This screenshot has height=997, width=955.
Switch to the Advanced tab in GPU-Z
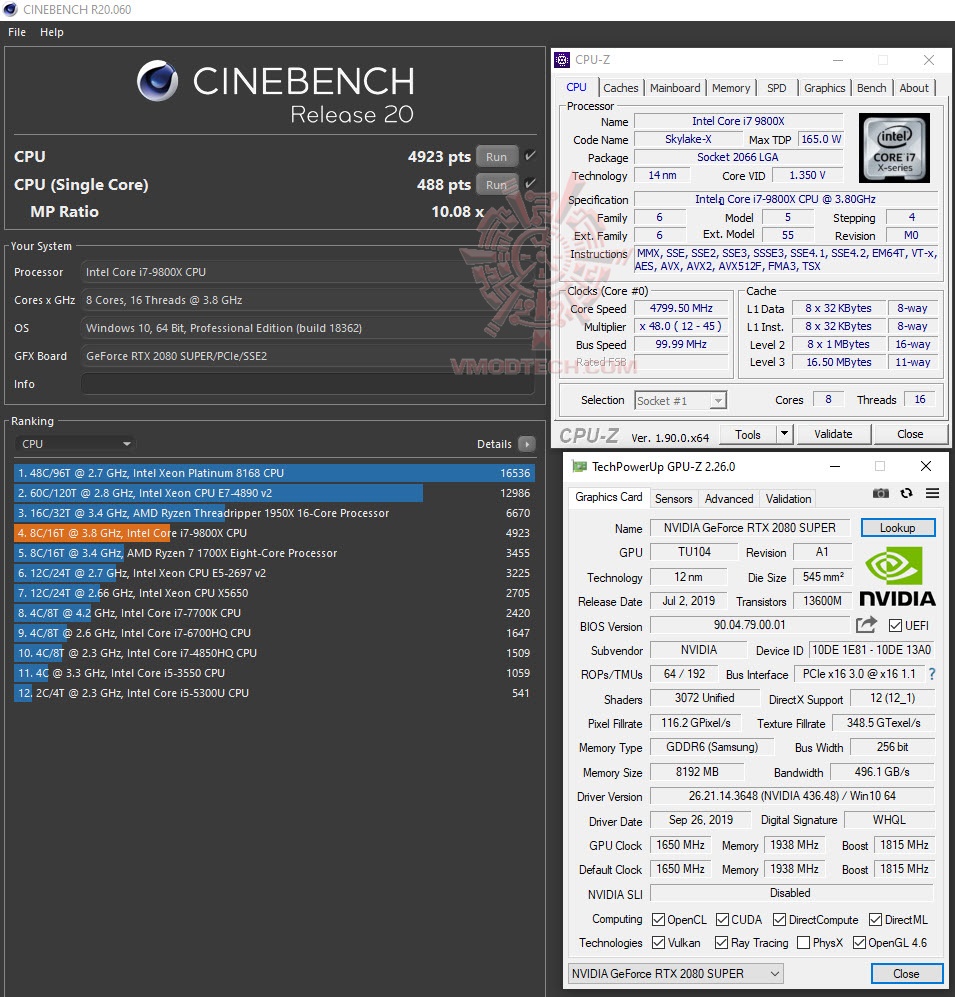tap(729, 498)
